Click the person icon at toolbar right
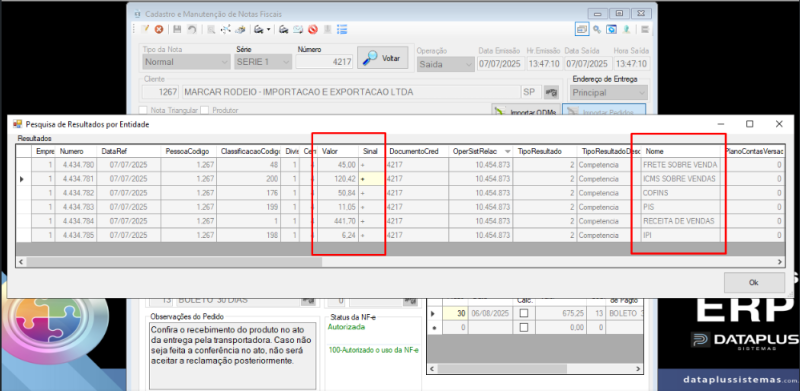The height and width of the screenshot is (391, 800). 626,30
